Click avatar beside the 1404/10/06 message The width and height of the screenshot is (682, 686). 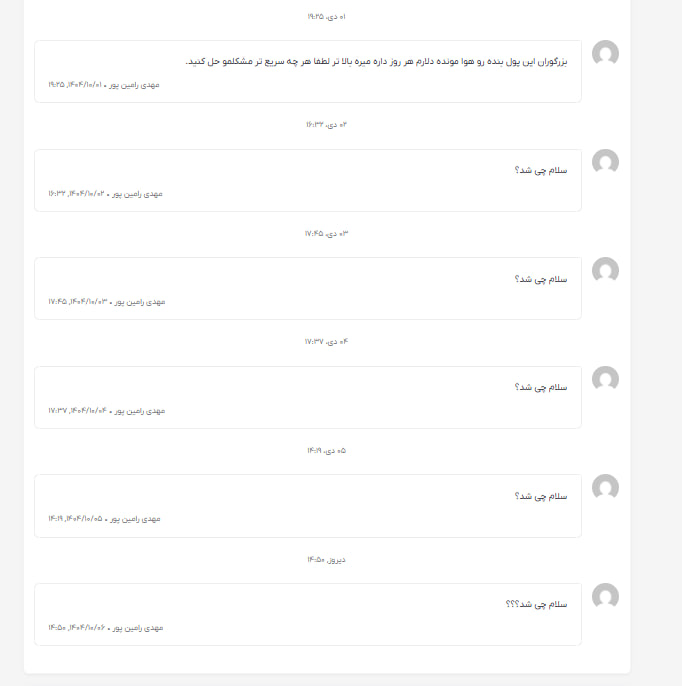[605, 596]
